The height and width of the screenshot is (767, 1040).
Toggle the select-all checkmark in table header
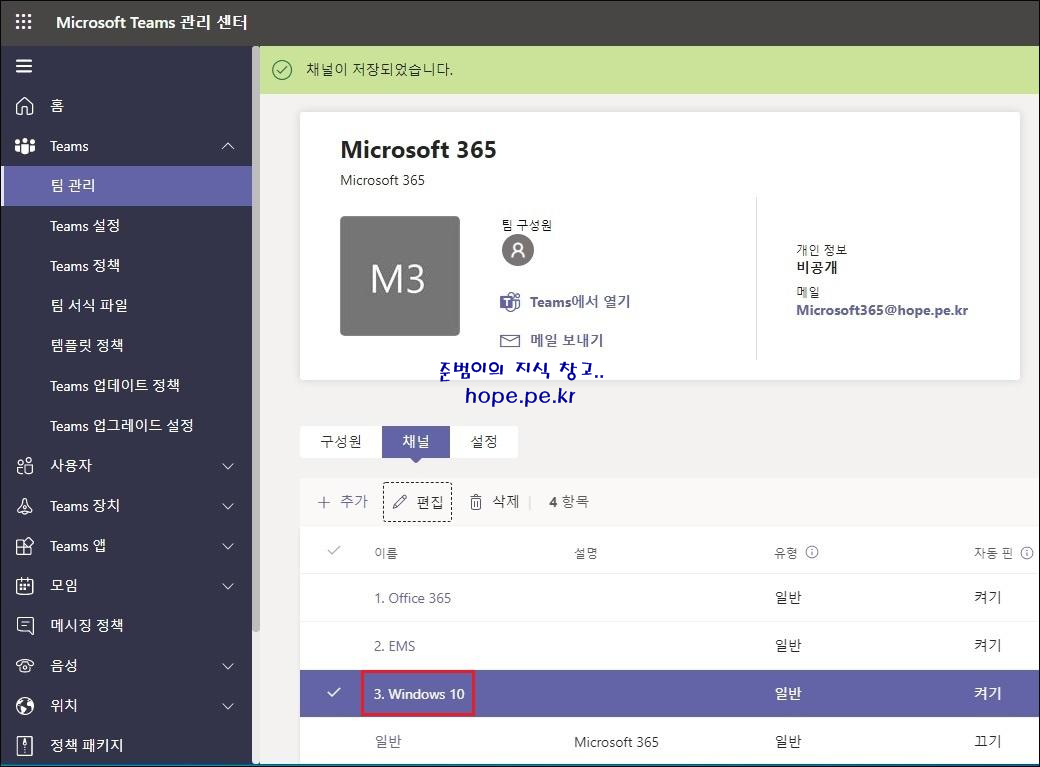pos(334,551)
